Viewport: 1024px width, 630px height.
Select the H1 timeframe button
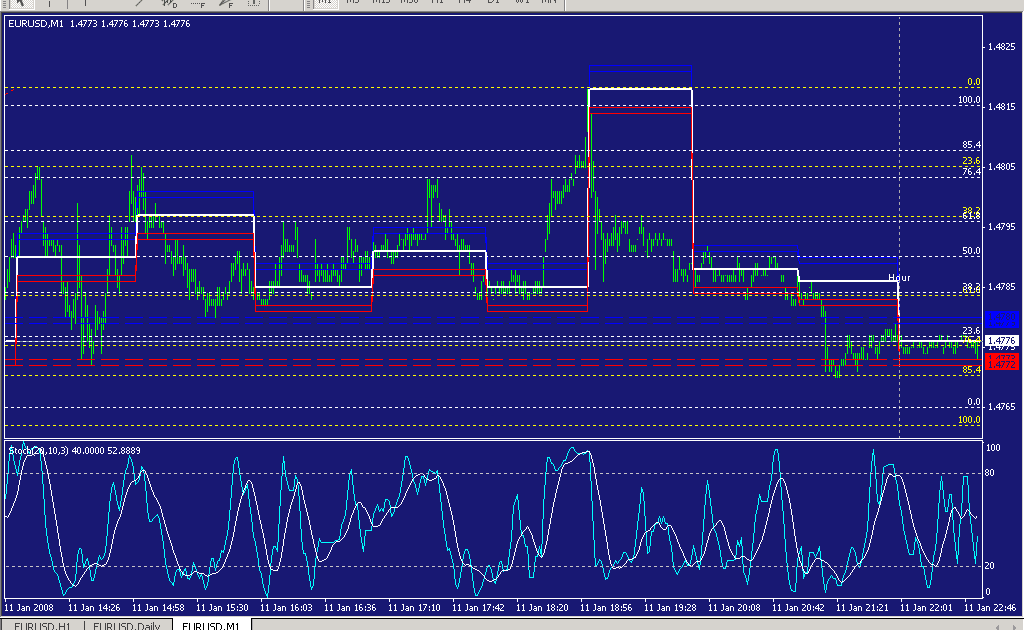click(437, 3)
